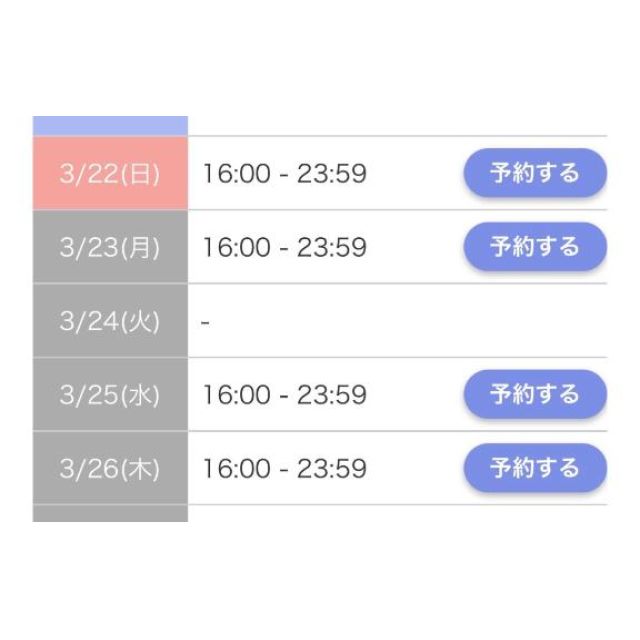Click the 16:00 start time for 3/26
Viewport: 640px width, 640px height.
[236, 468]
